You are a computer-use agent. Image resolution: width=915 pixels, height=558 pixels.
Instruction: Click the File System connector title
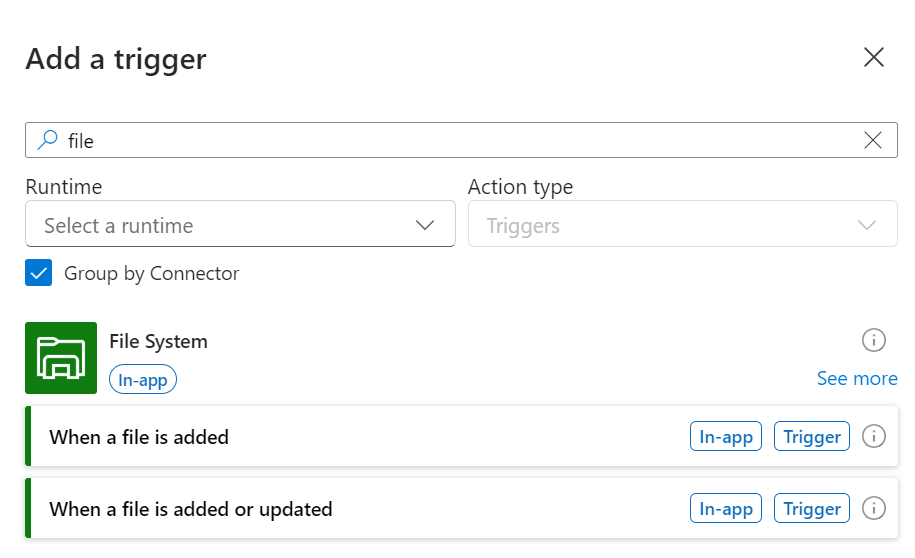tap(158, 341)
